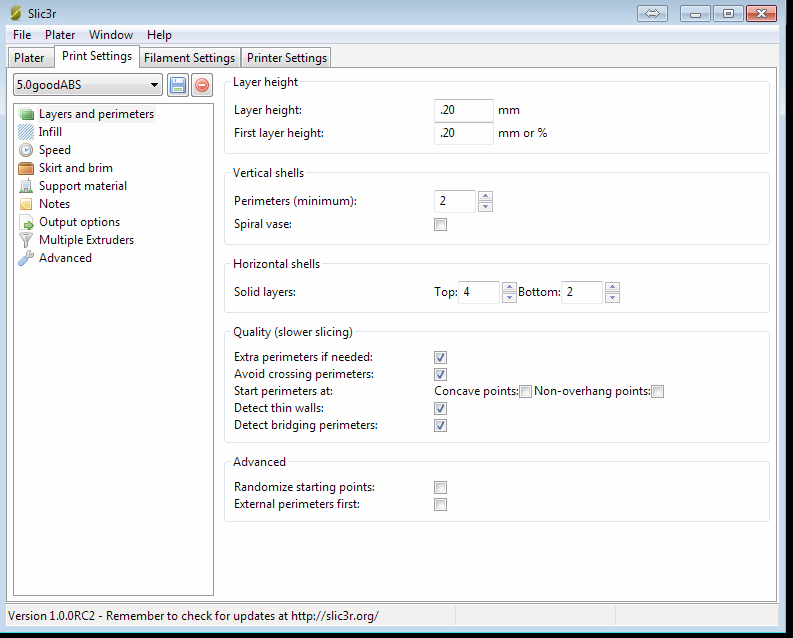
Task: Open the Notes page icon
Action: pyautogui.click(x=26, y=204)
